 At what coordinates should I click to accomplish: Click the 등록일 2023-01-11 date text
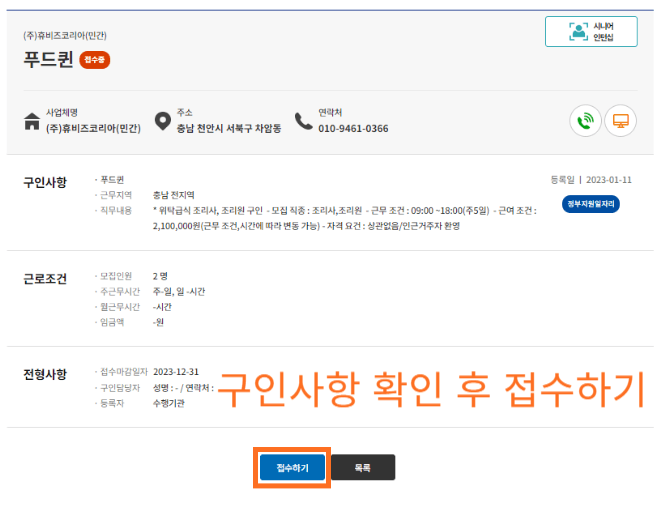(x=591, y=180)
